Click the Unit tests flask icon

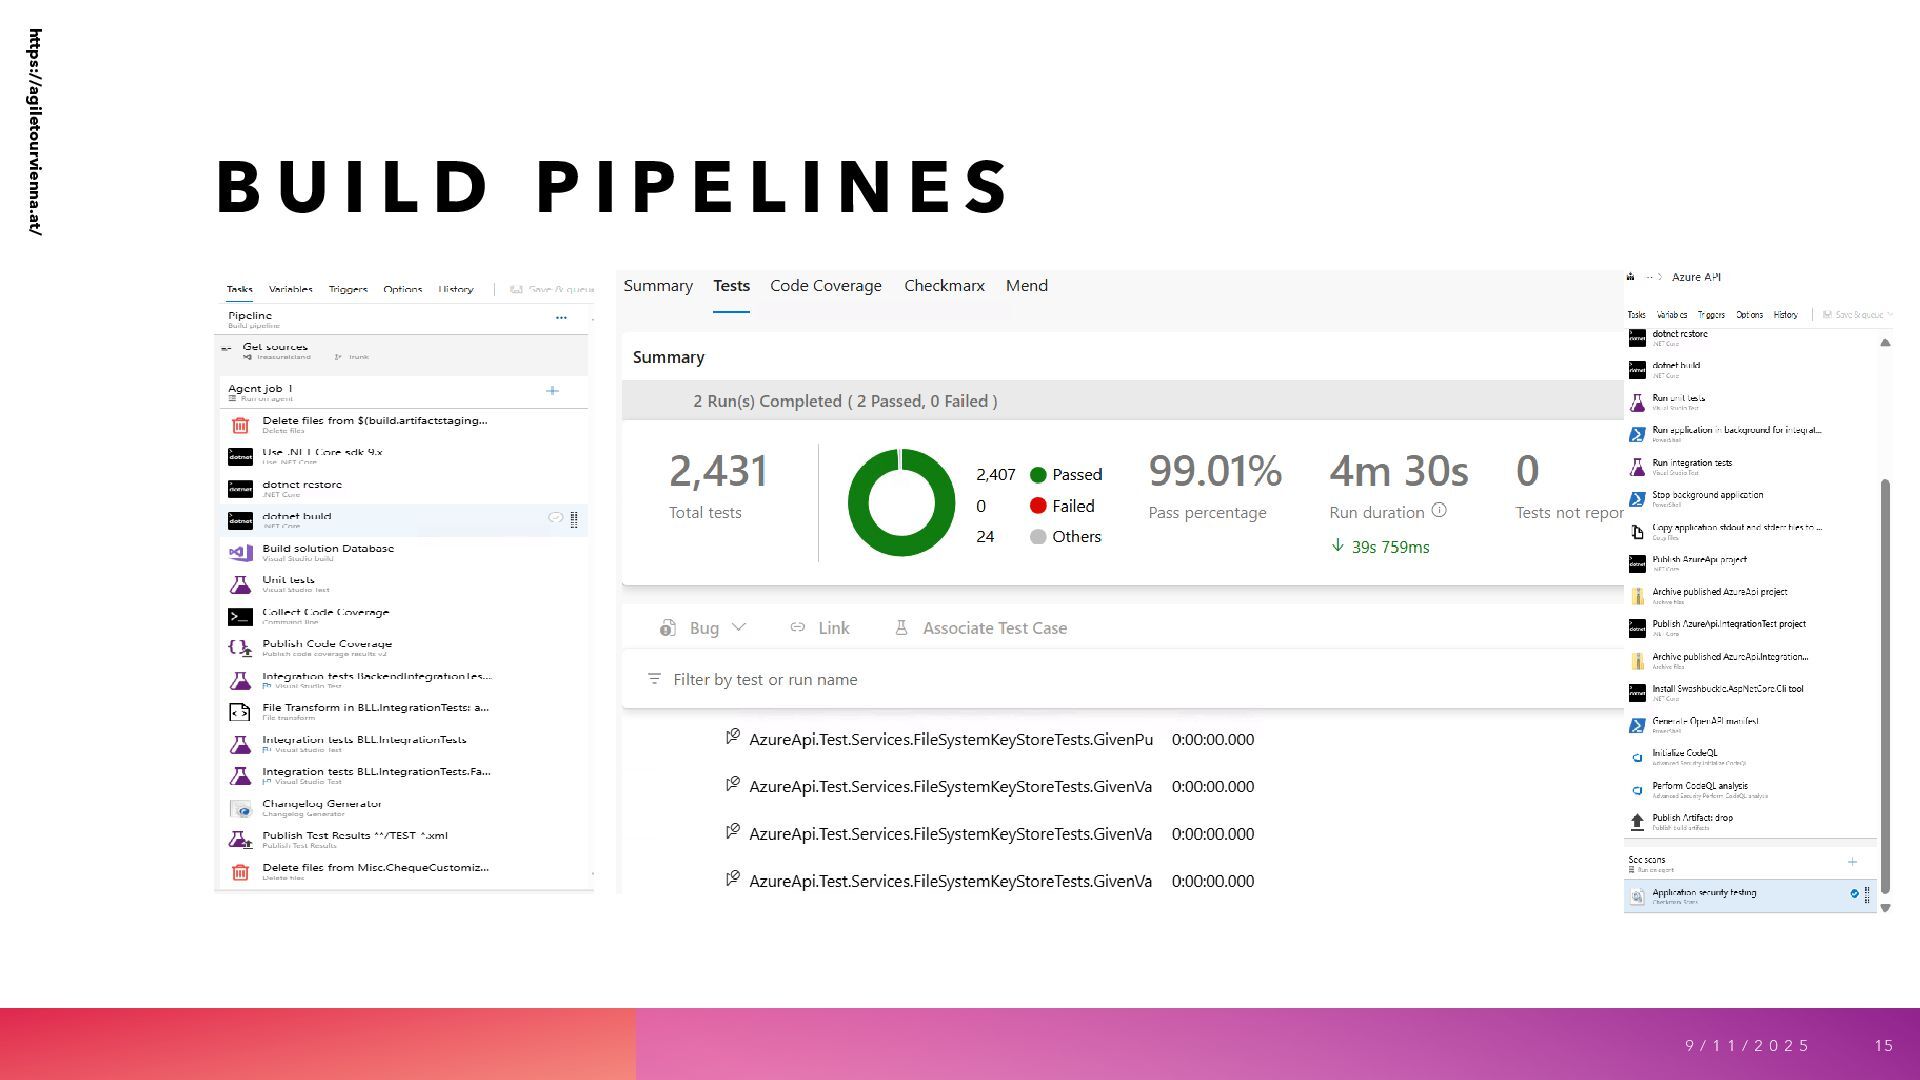(x=240, y=584)
